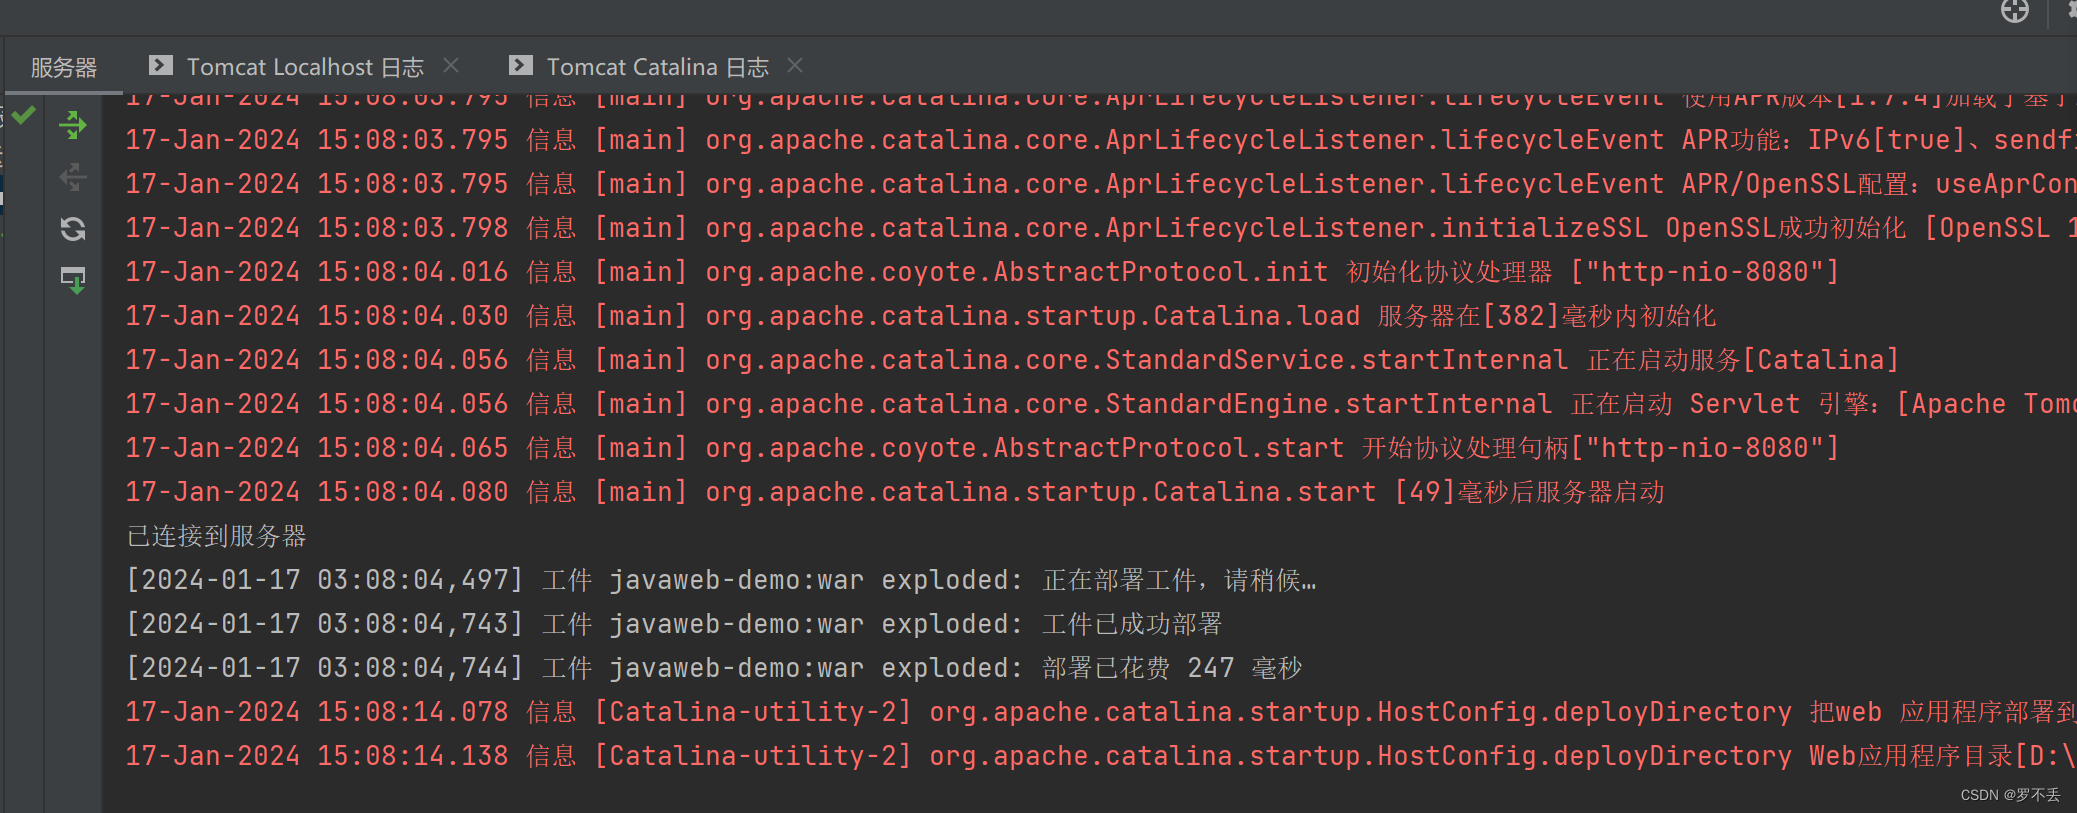Click the 'APR/OpenSSL配置' log line
The width and height of the screenshot is (2077, 813).
[1100, 184]
